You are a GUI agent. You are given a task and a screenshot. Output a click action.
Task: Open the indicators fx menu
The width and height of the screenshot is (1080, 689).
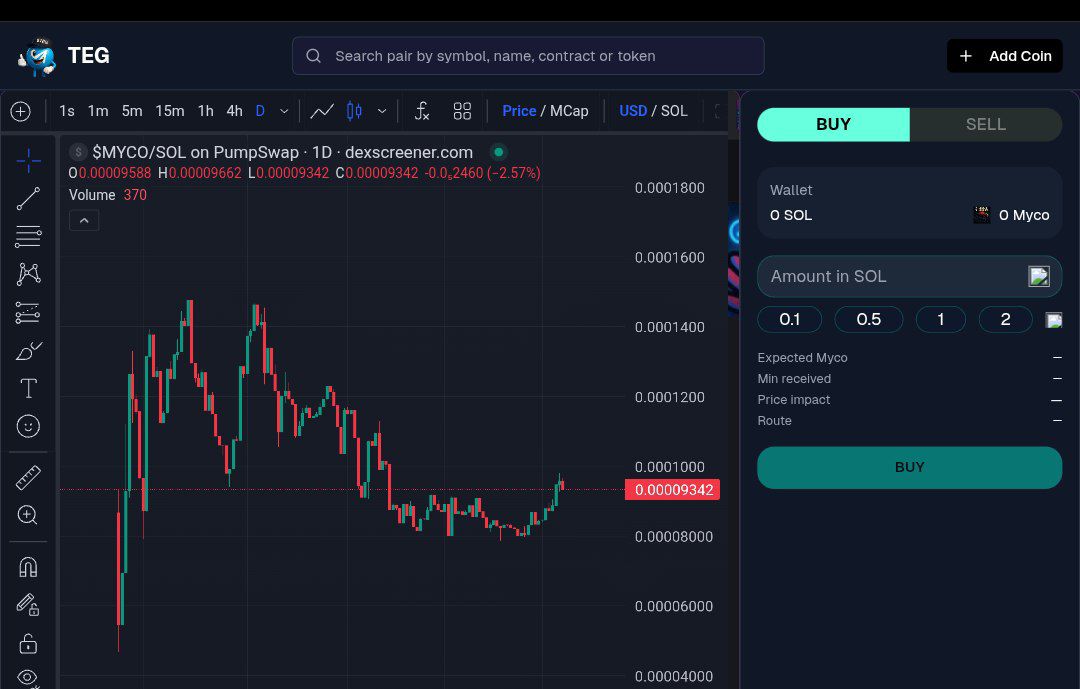click(x=422, y=111)
